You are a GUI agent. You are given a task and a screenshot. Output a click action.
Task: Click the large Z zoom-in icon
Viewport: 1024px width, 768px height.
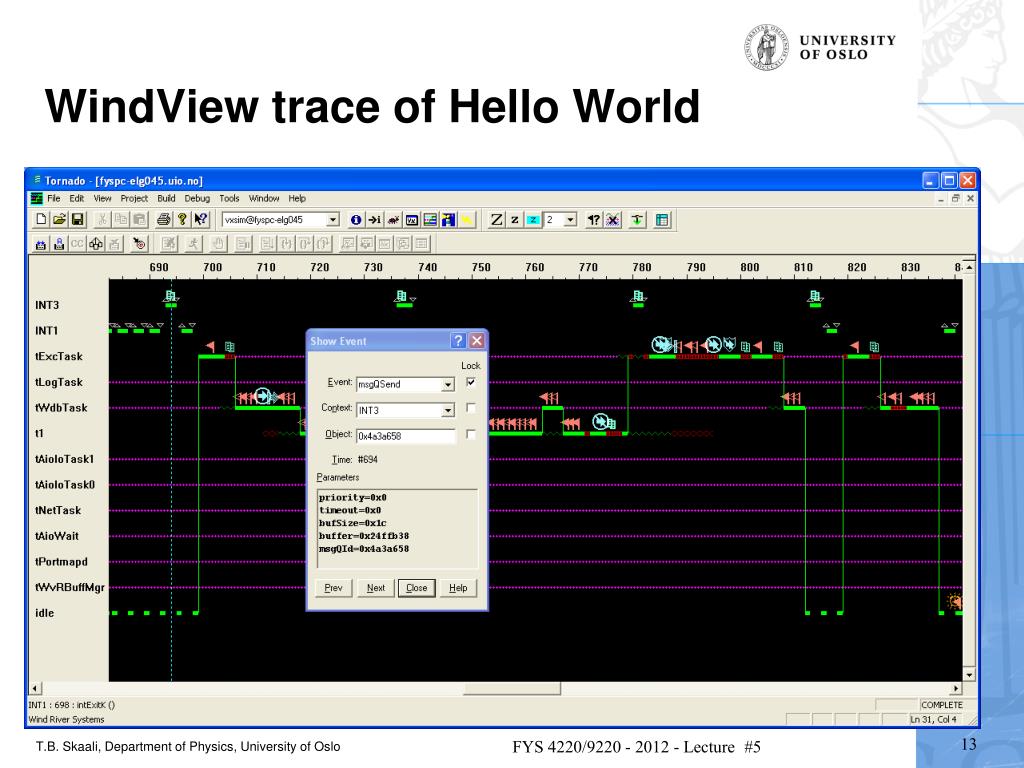496,220
